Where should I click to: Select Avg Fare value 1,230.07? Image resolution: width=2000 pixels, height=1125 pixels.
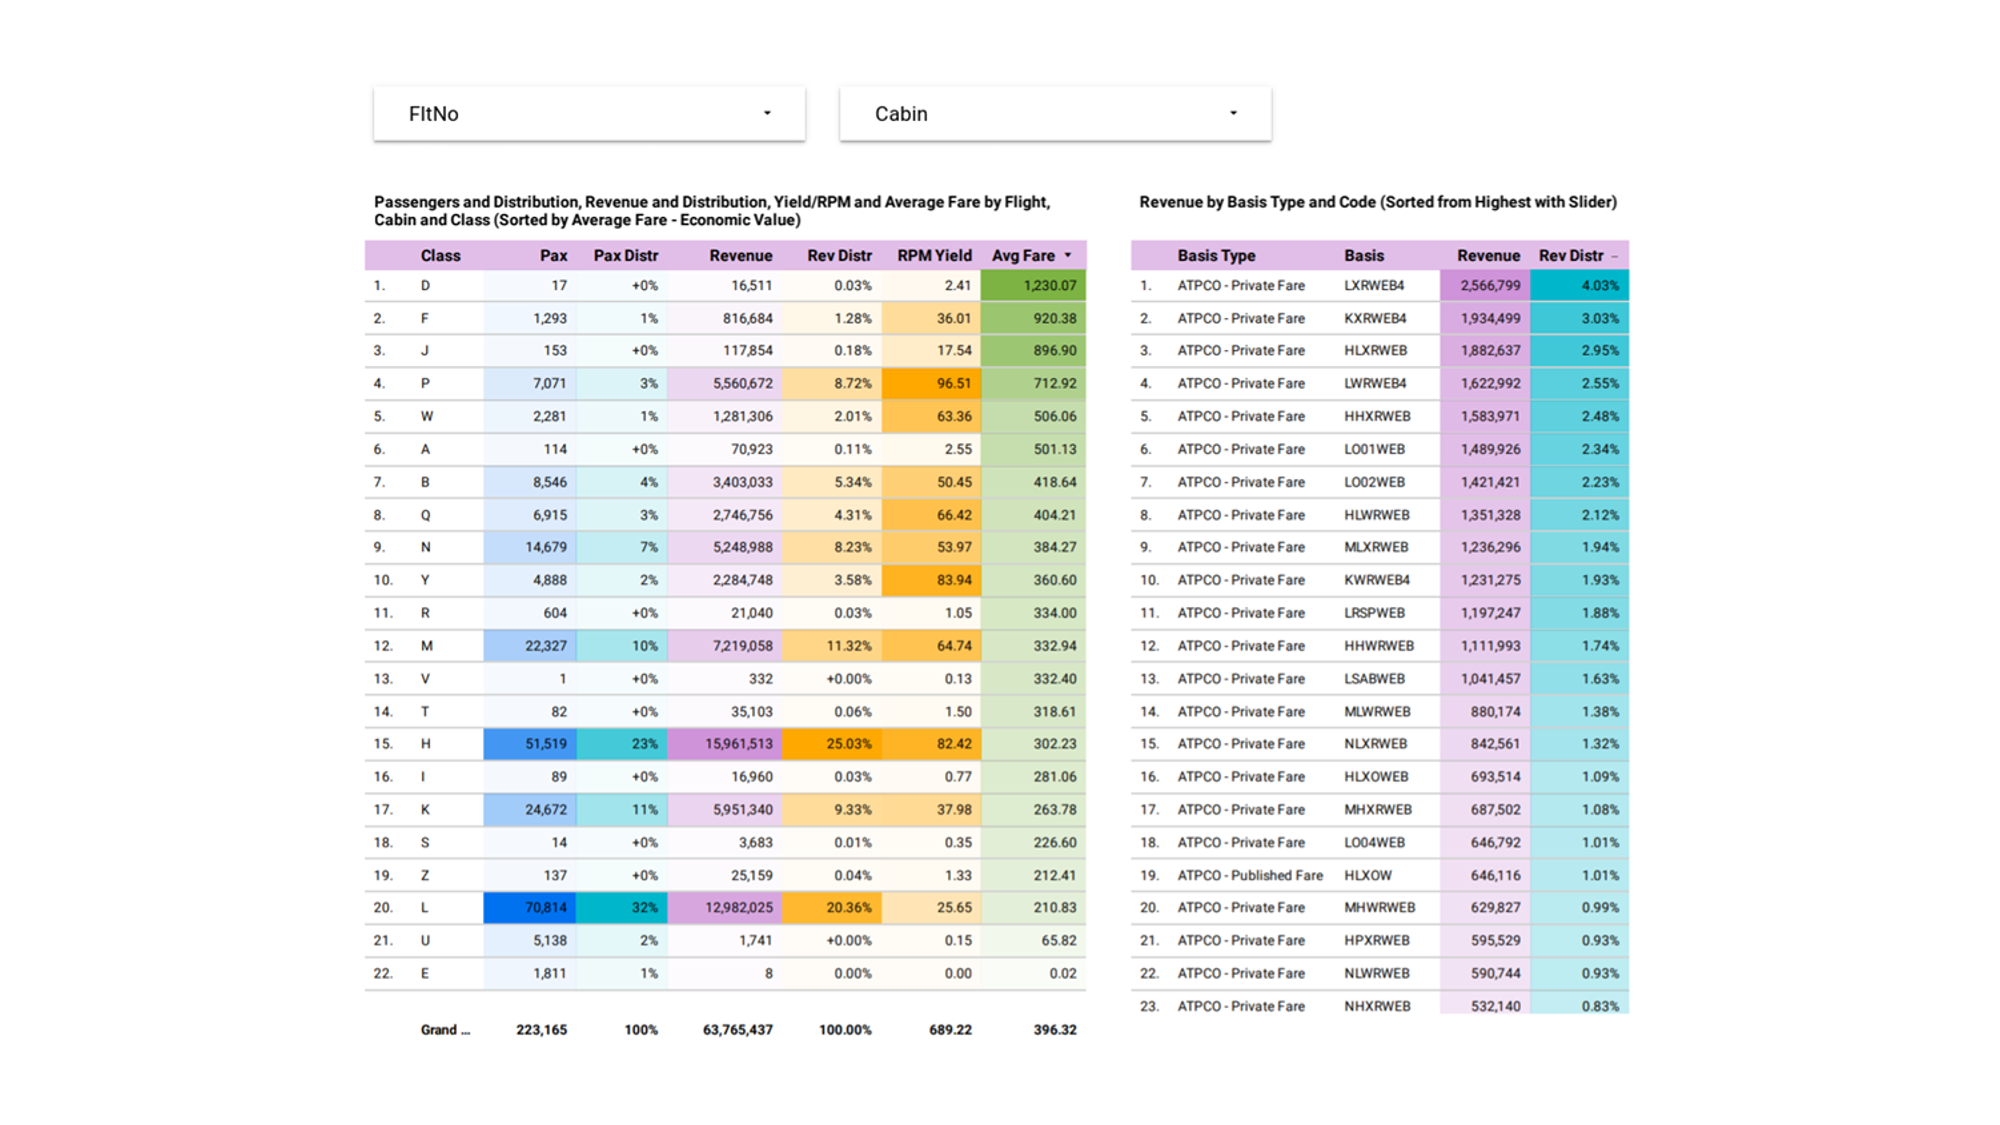[1049, 286]
